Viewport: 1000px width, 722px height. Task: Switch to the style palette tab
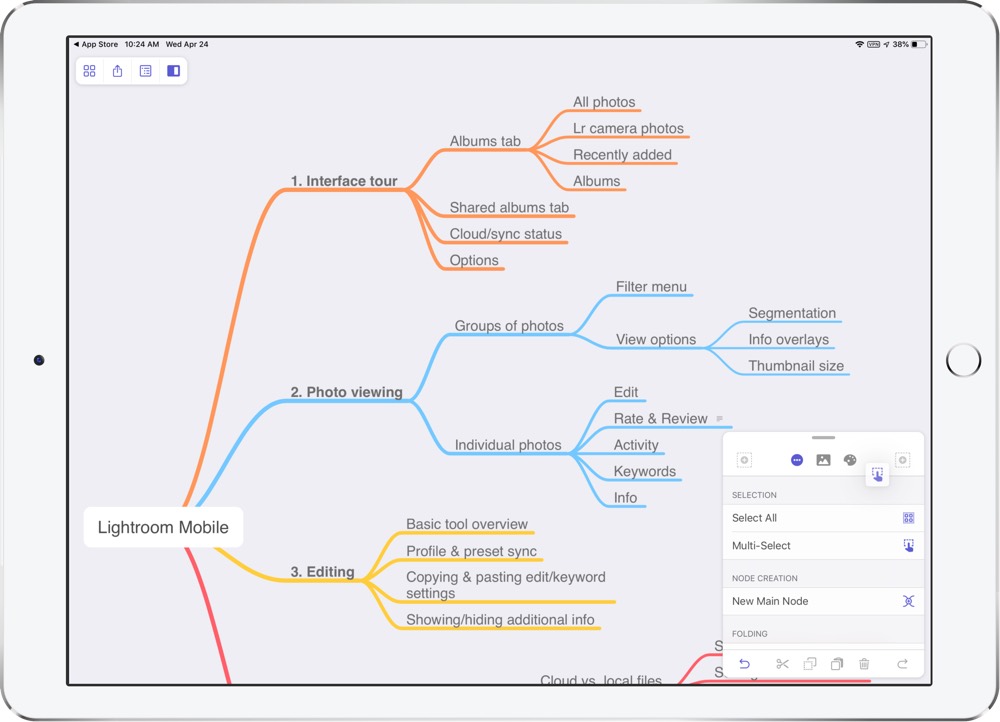pyautogui.click(x=850, y=460)
